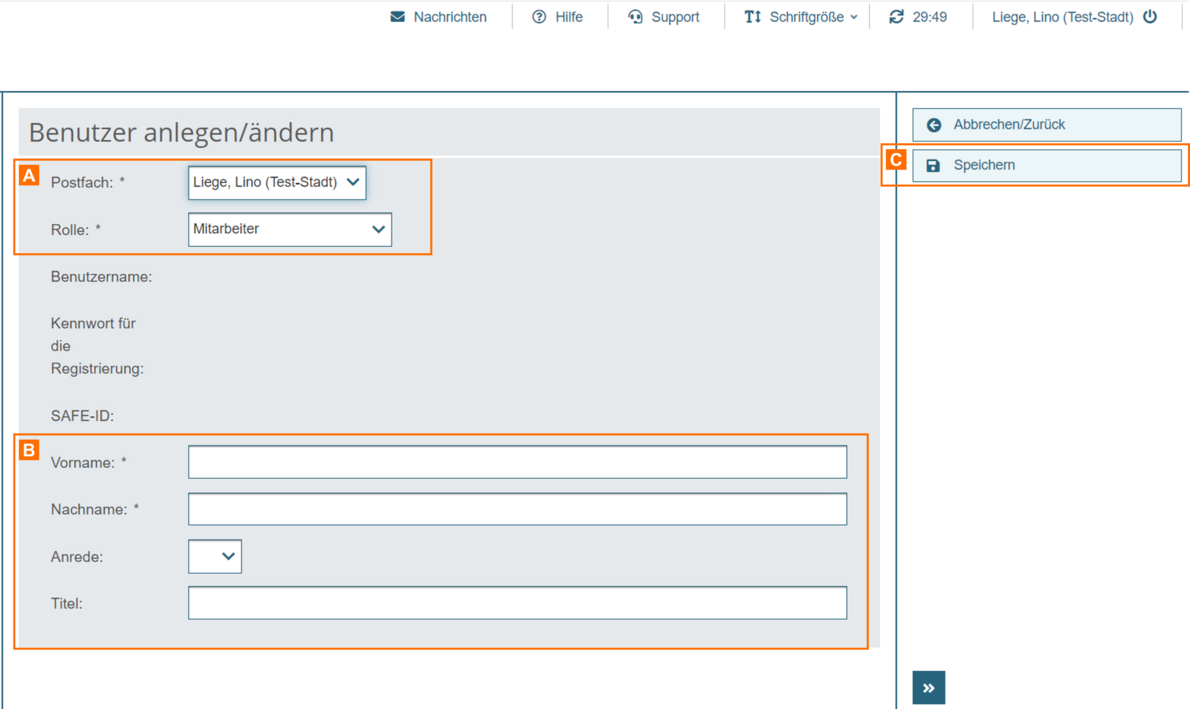
Task: Click the 29:49 session timer text
Action: click(x=930, y=17)
